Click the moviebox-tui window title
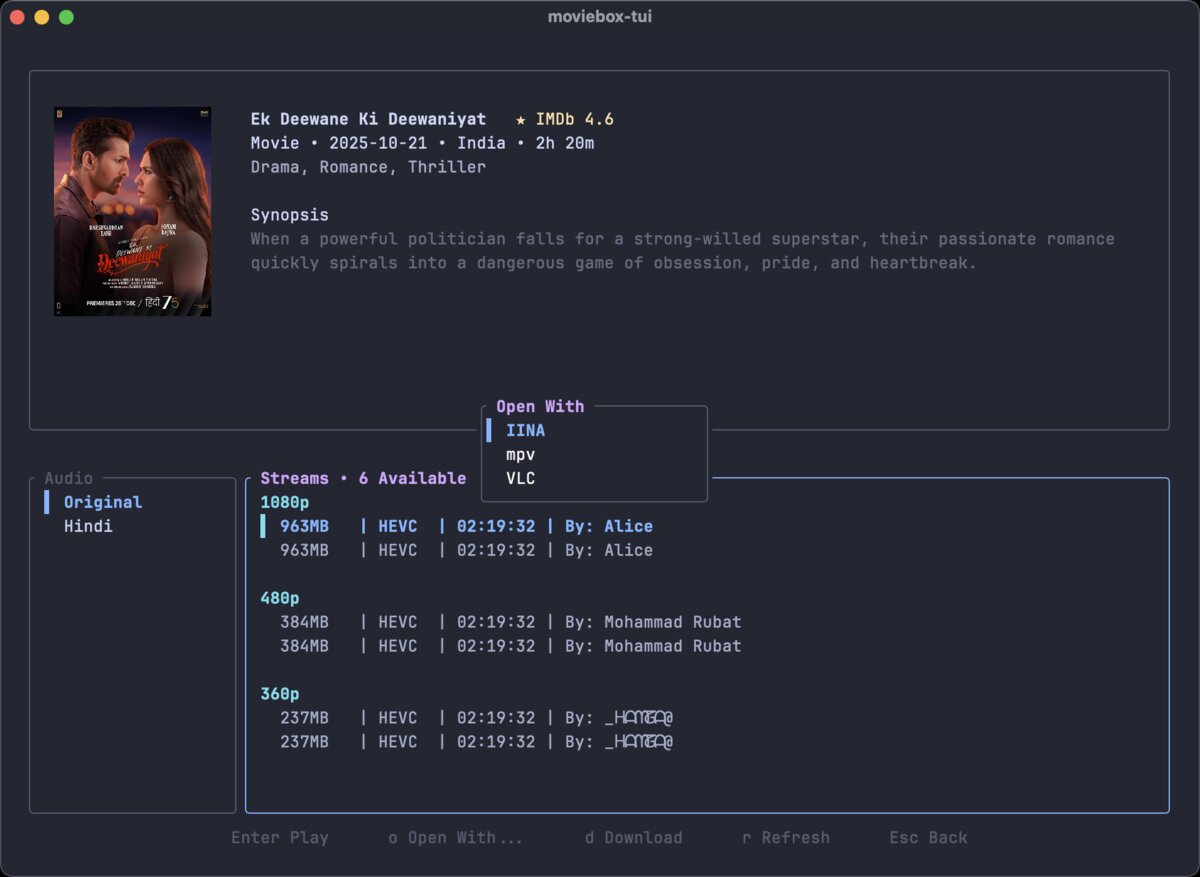The image size is (1200, 877). point(600,17)
